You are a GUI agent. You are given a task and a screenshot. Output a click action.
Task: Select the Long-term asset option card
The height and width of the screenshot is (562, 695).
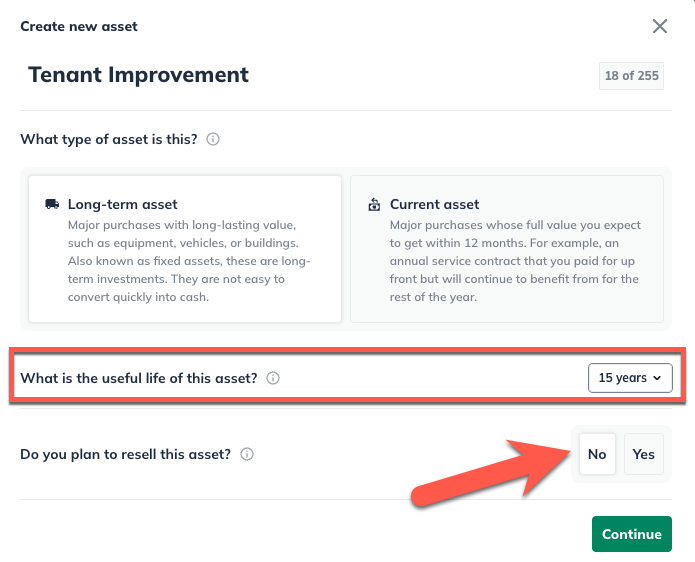pyautogui.click(x=185, y=249)
